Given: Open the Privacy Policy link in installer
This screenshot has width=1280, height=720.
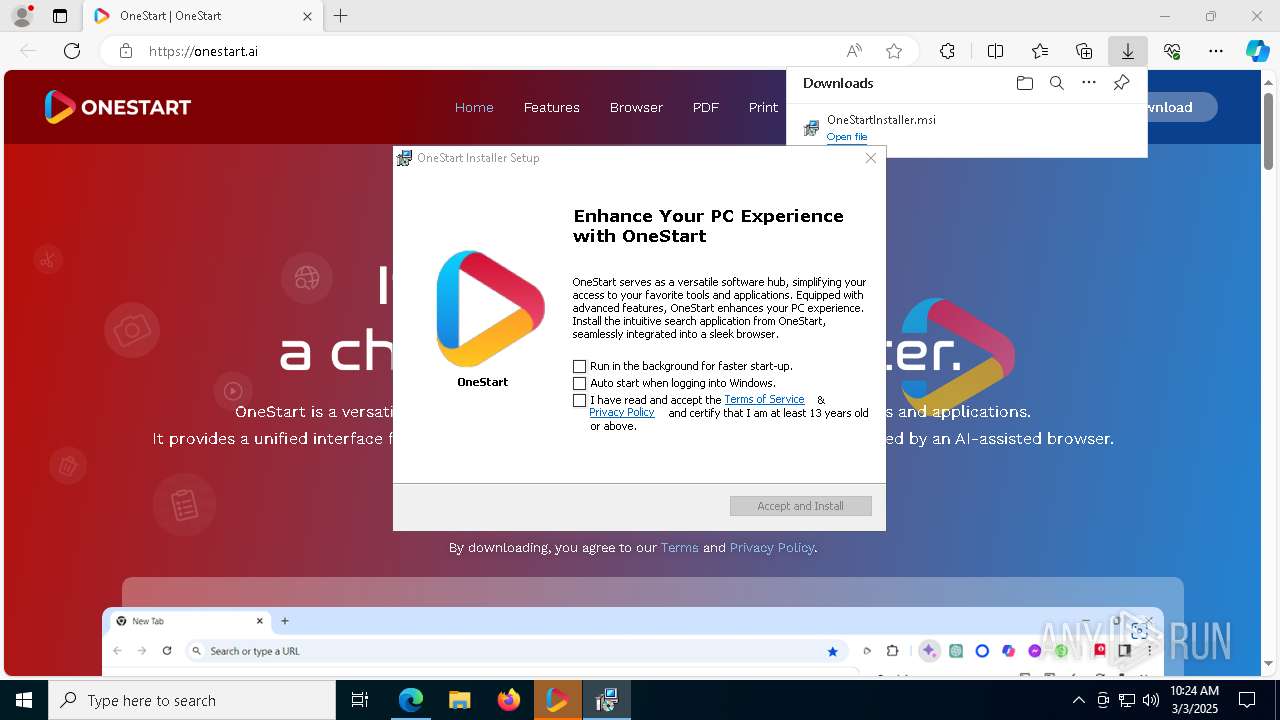Looking at the screenshot, I should 621,412.
